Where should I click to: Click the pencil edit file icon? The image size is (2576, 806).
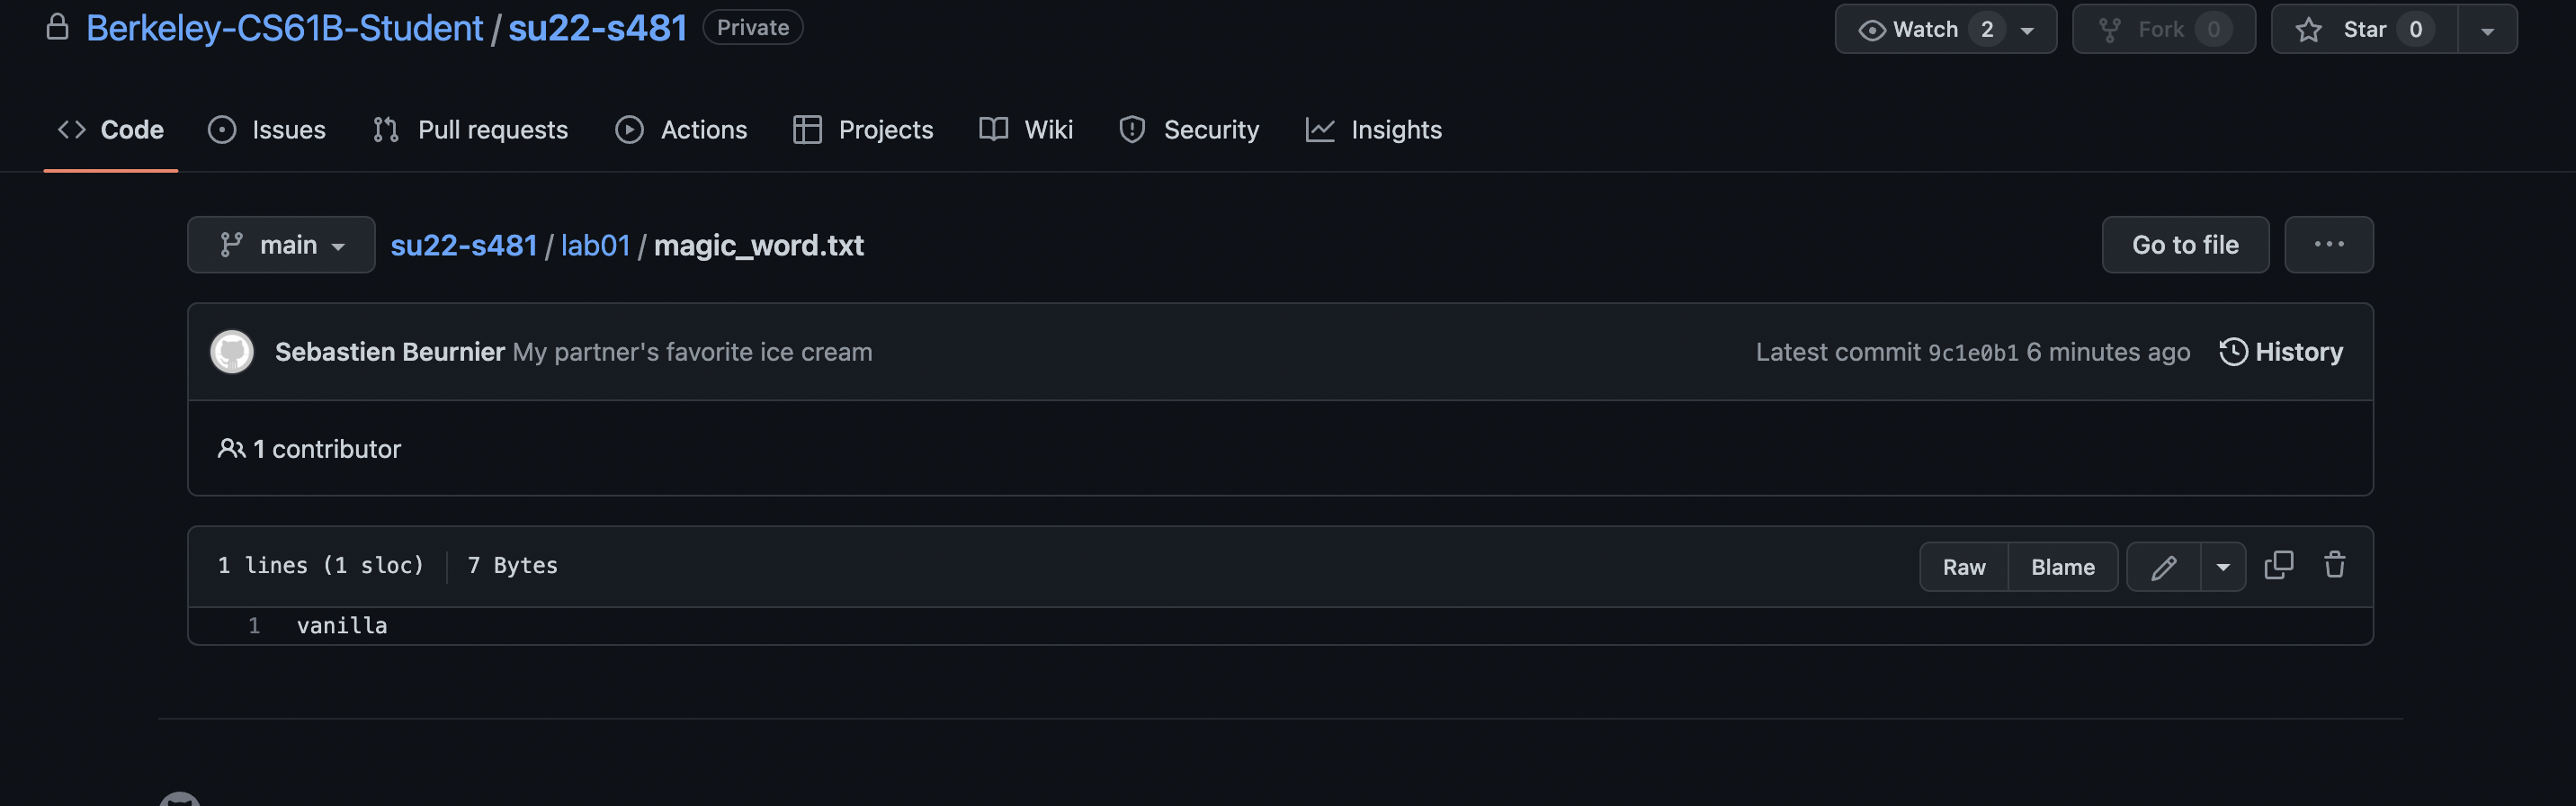point(2163,567)
